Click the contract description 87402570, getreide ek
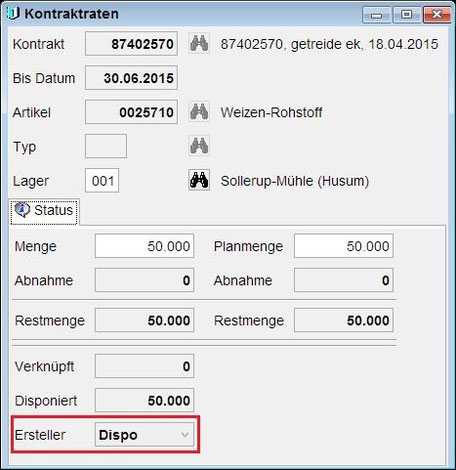This screenshot has height=470, width=456. point(329,44)
